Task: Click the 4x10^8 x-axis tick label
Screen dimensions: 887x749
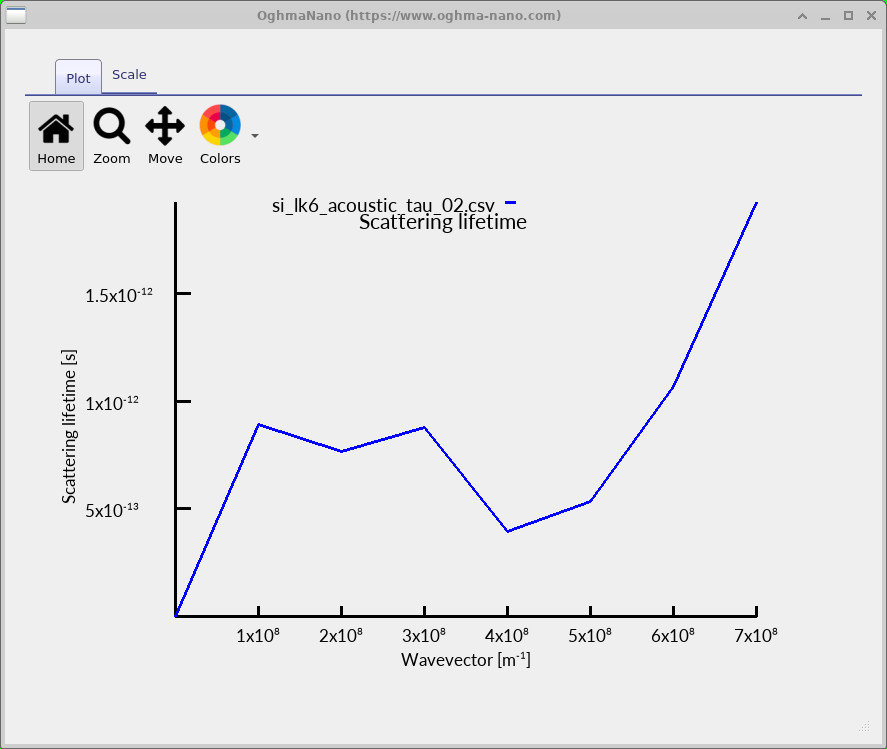Action: pyautogui.click(x=507, y=635)
